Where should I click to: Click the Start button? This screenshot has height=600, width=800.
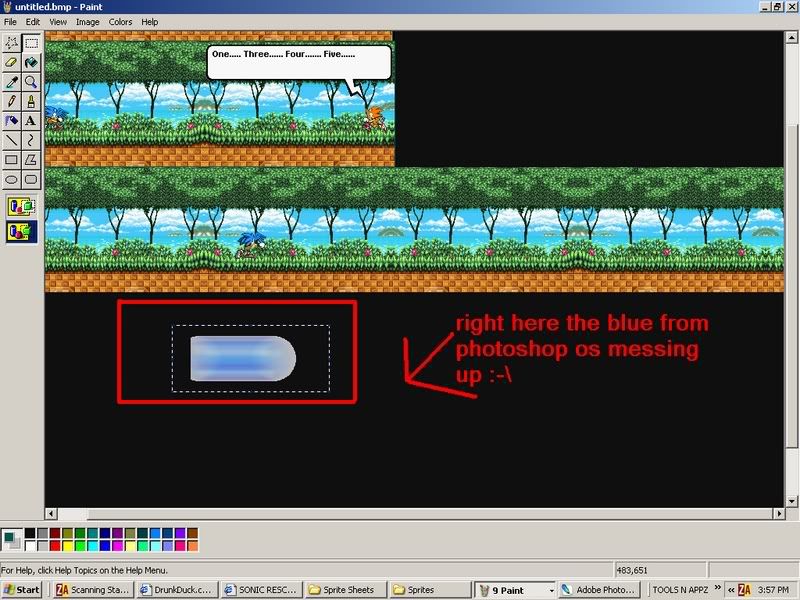pos(21,590)
